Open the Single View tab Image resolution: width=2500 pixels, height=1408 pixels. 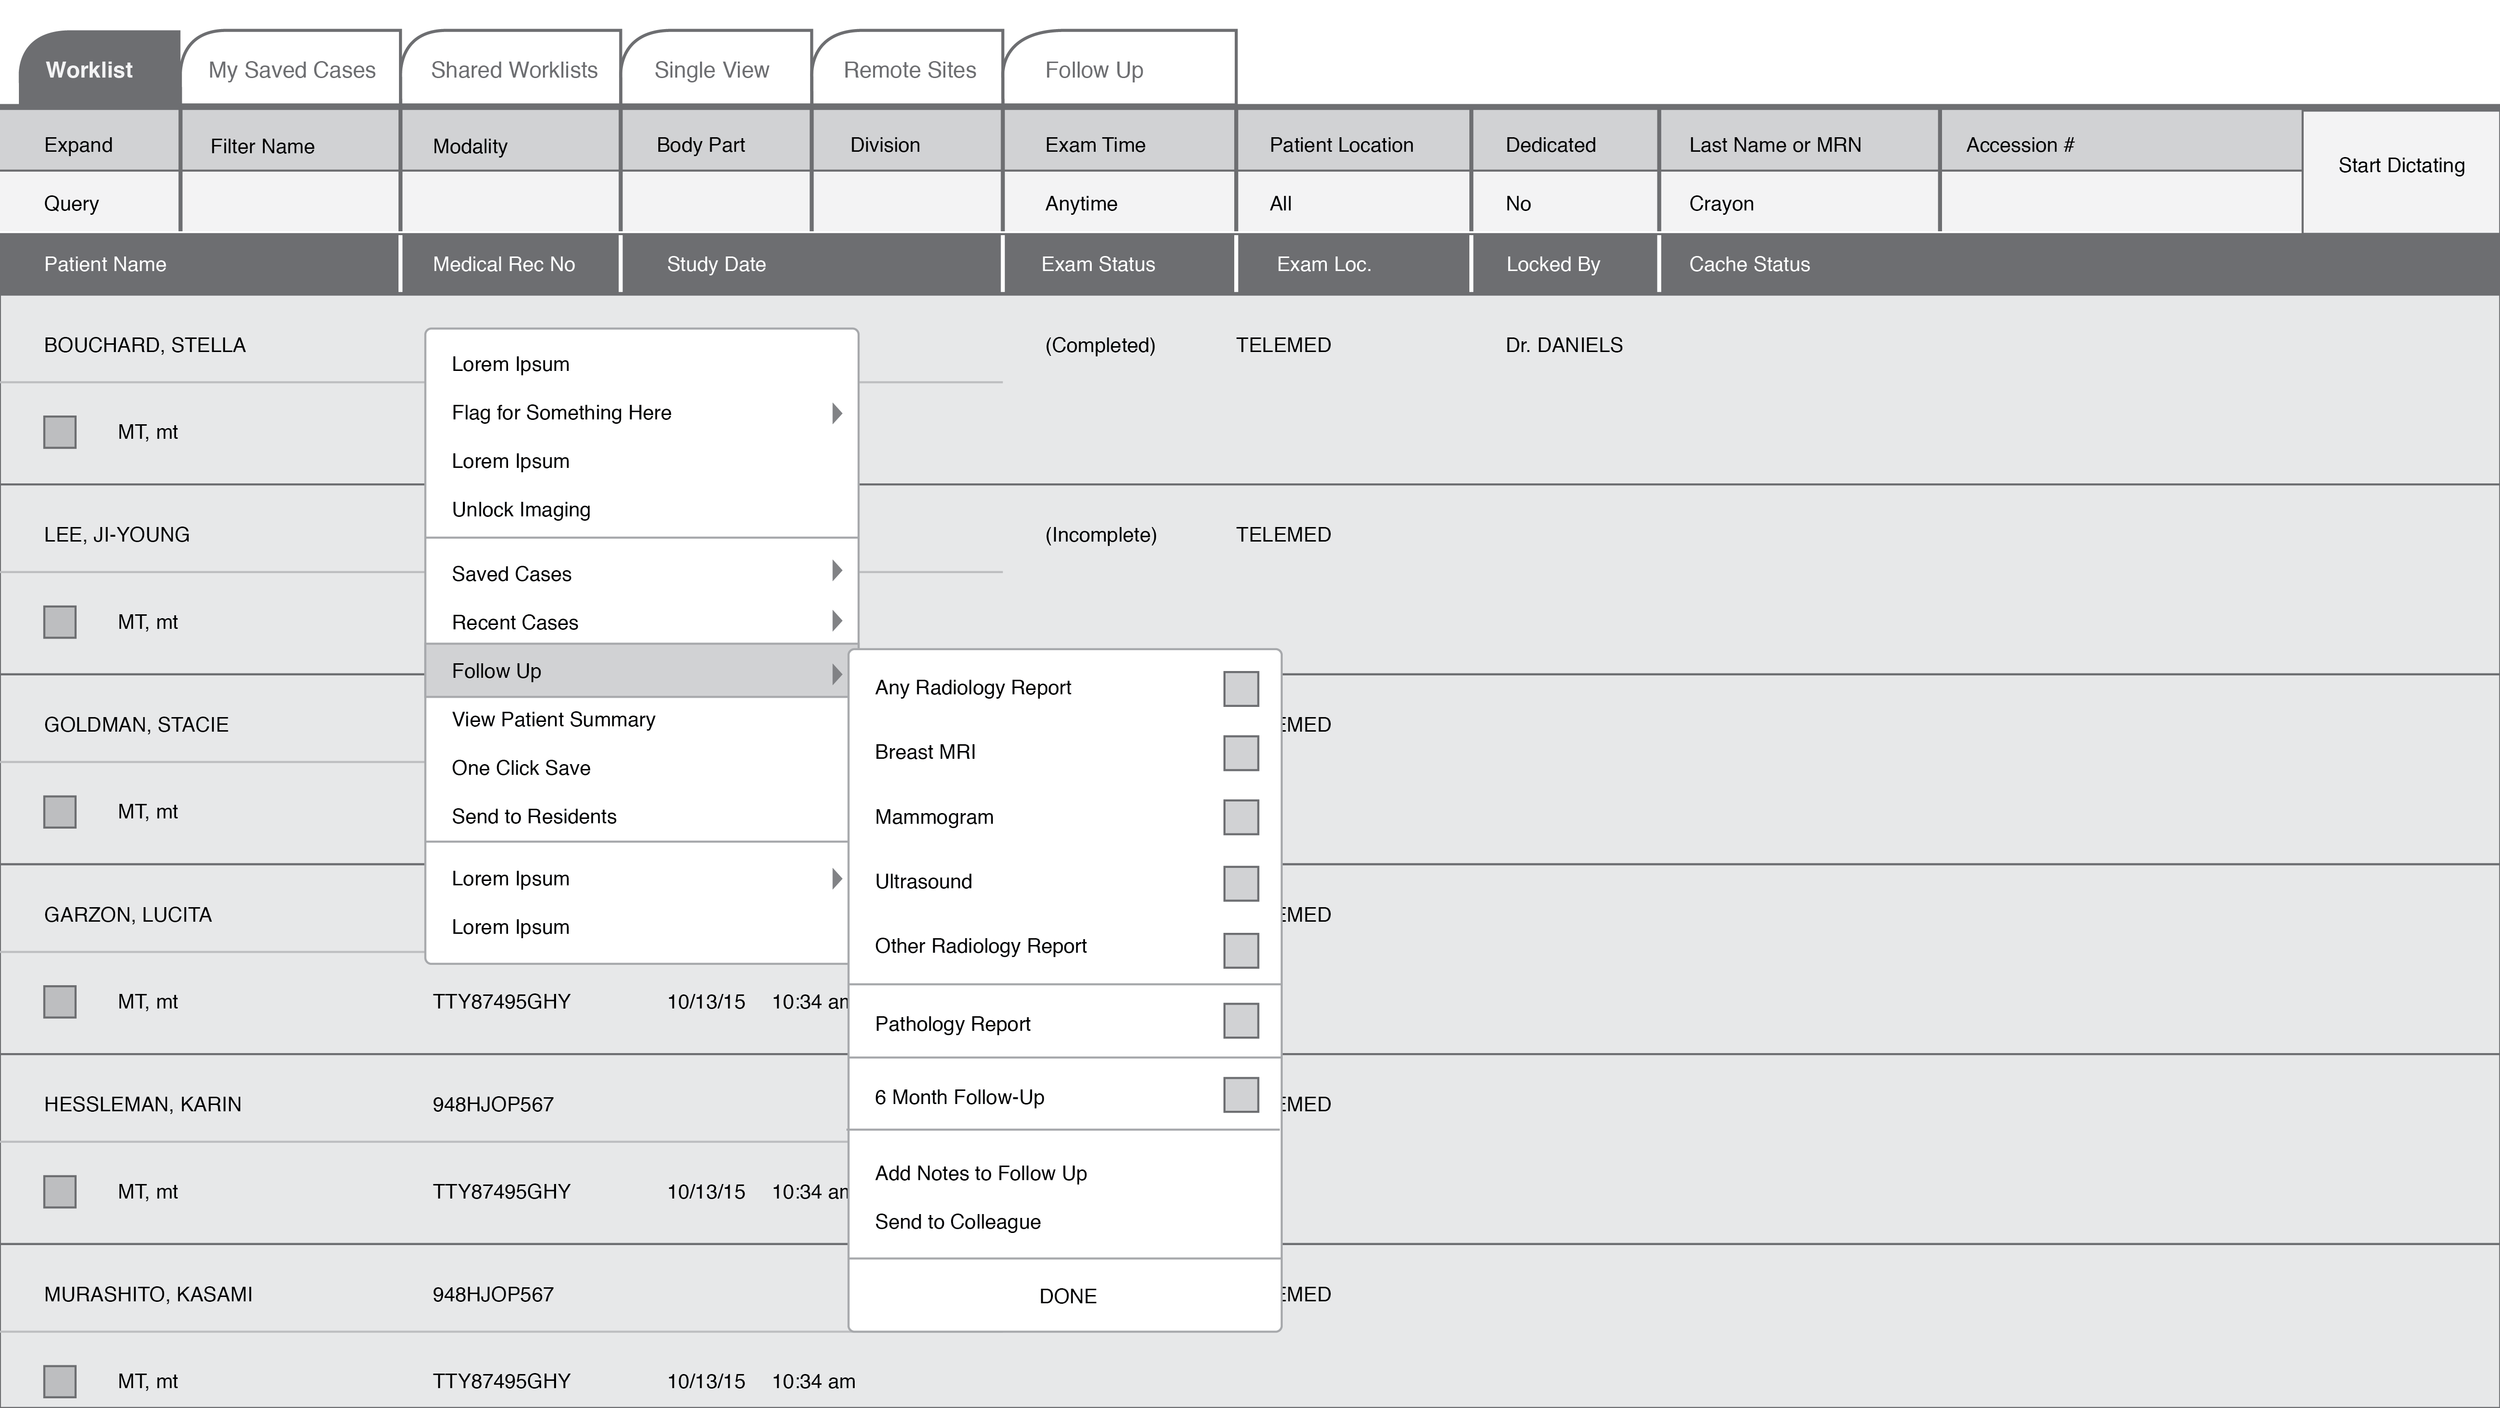tap(716, 69)
